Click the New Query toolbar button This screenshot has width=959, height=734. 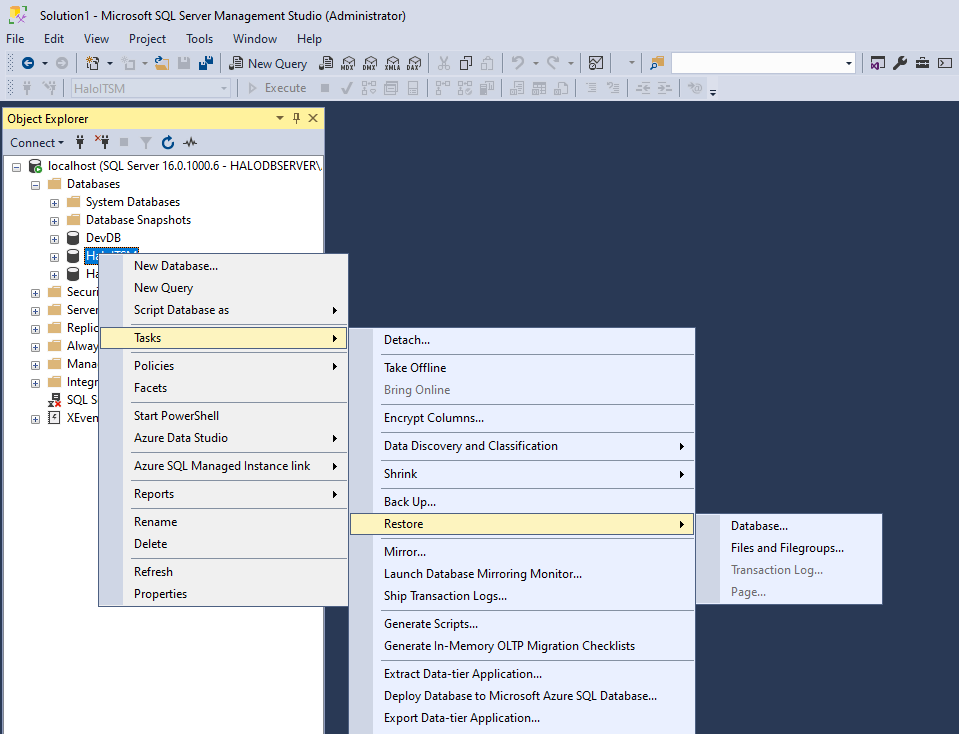pyautogui.click(x=268, y=64)
